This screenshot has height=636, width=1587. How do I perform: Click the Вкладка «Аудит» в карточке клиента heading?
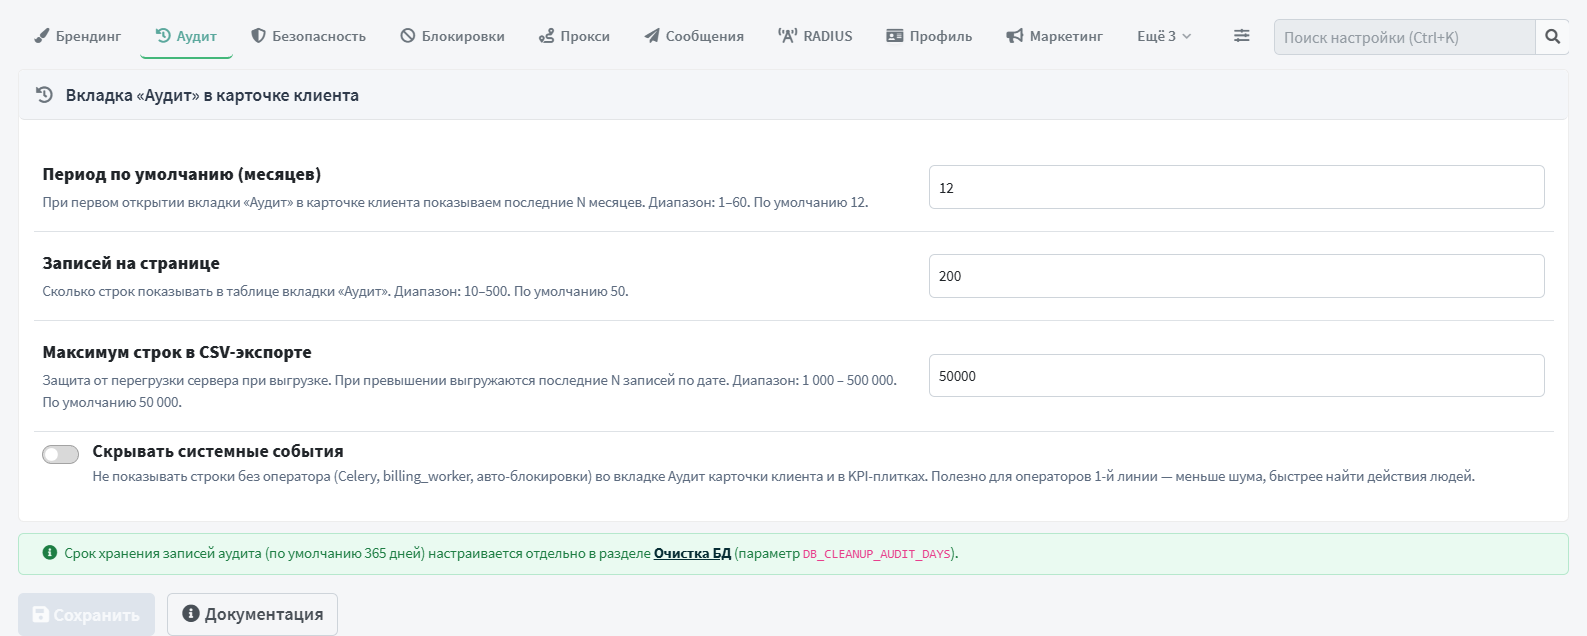(212, 95)
